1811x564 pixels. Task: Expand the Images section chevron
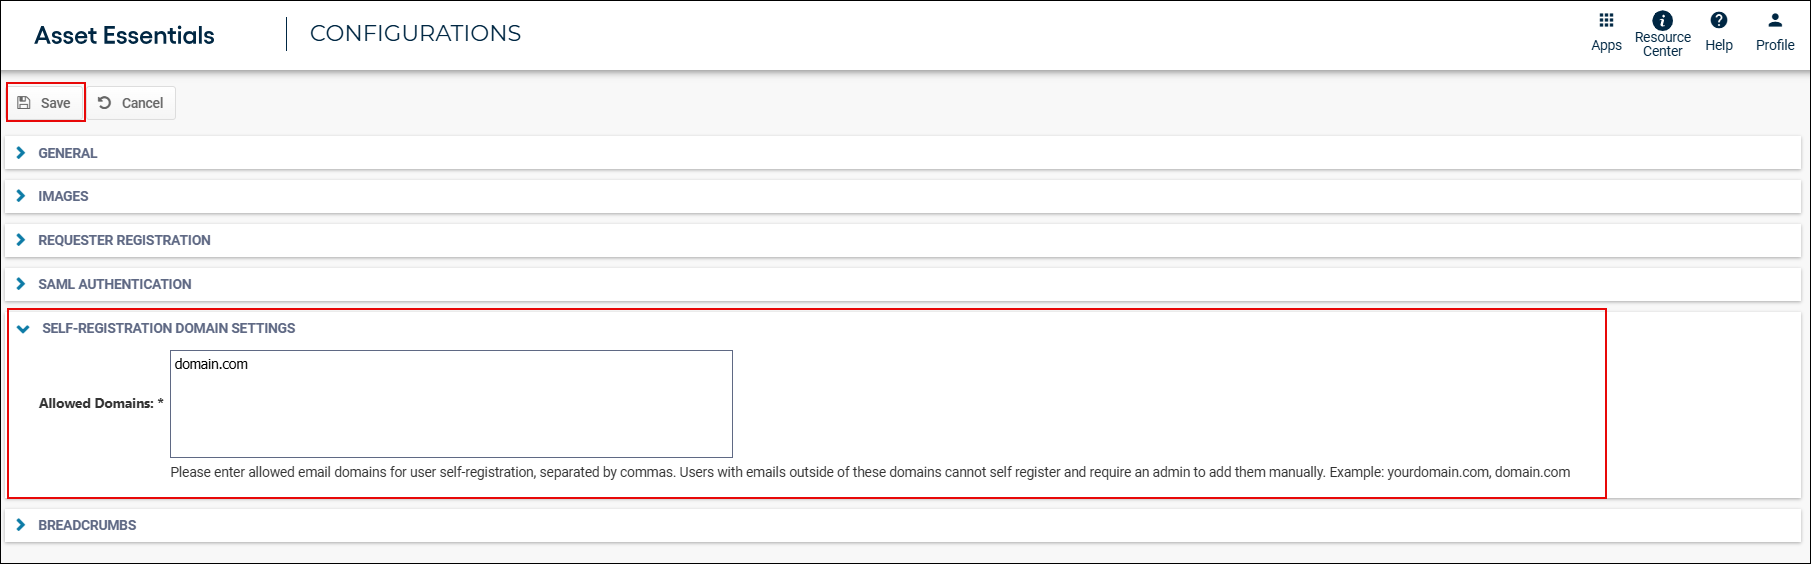[x=21, y=196]
